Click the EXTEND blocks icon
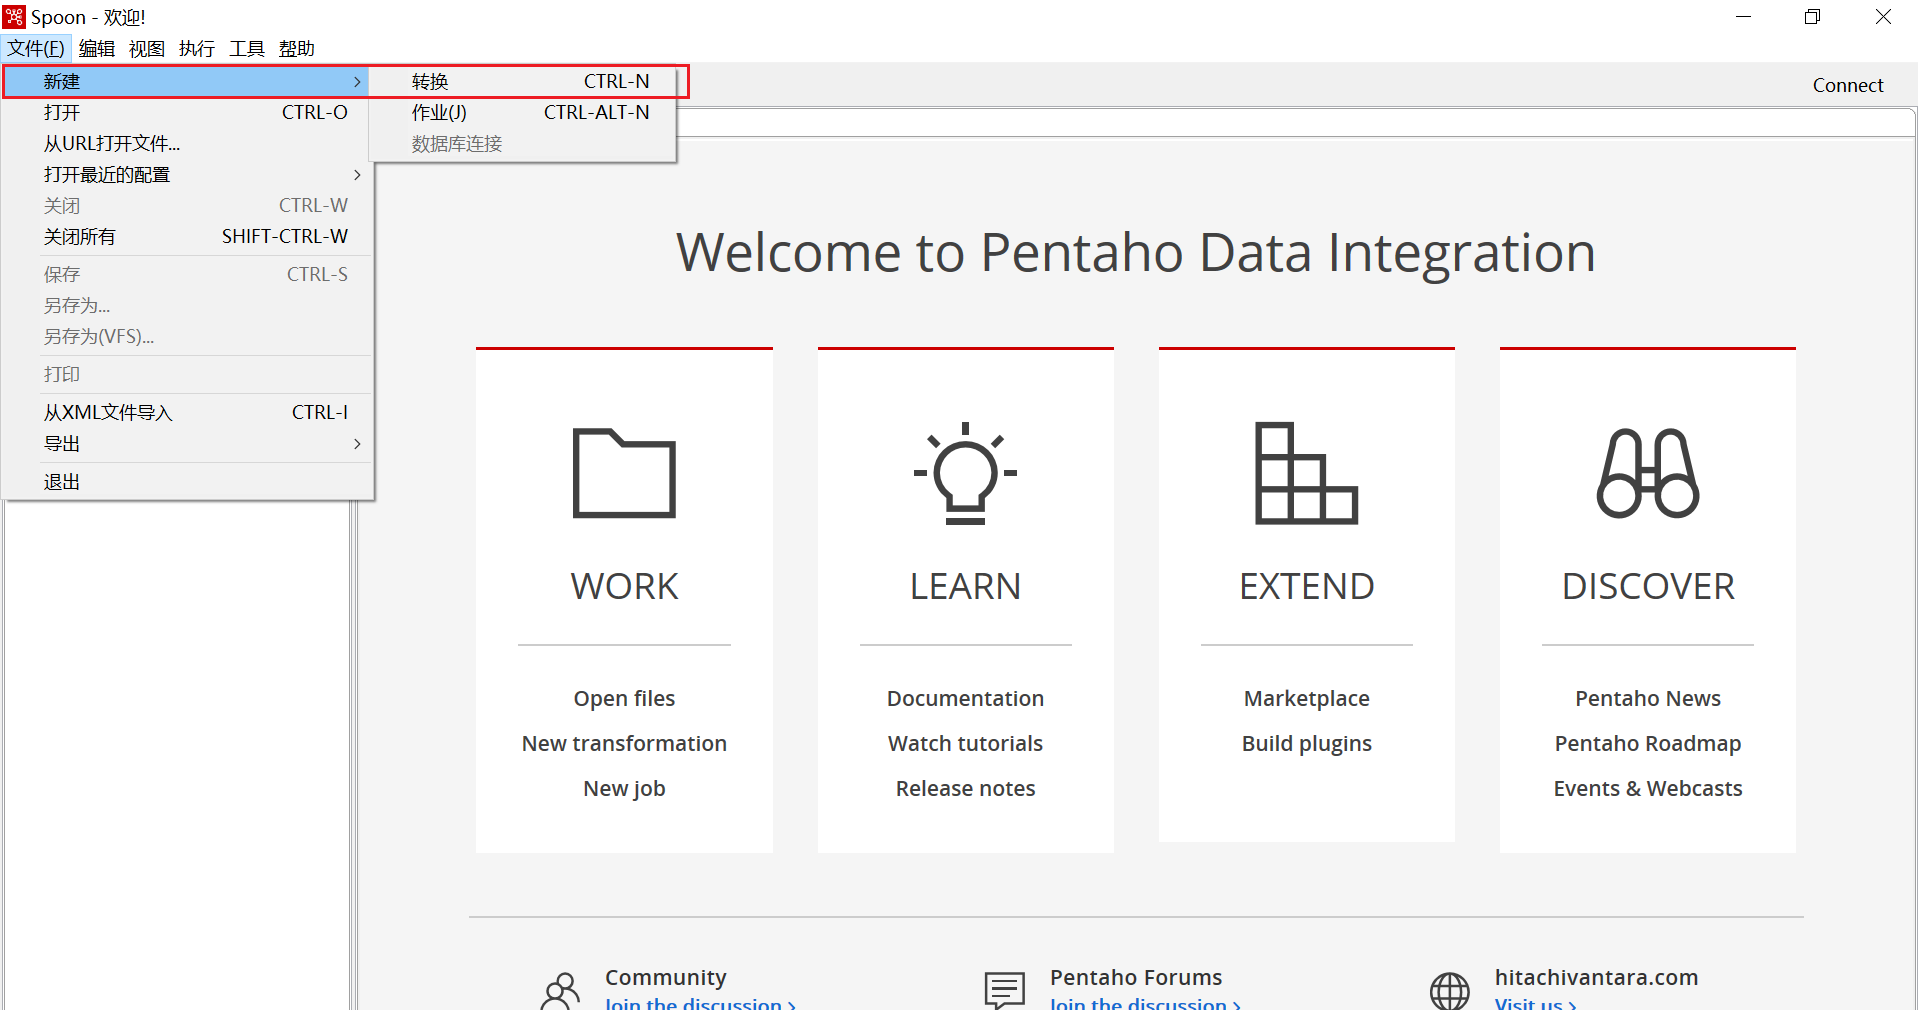 pyautogui.click(x=1306, y=473)
